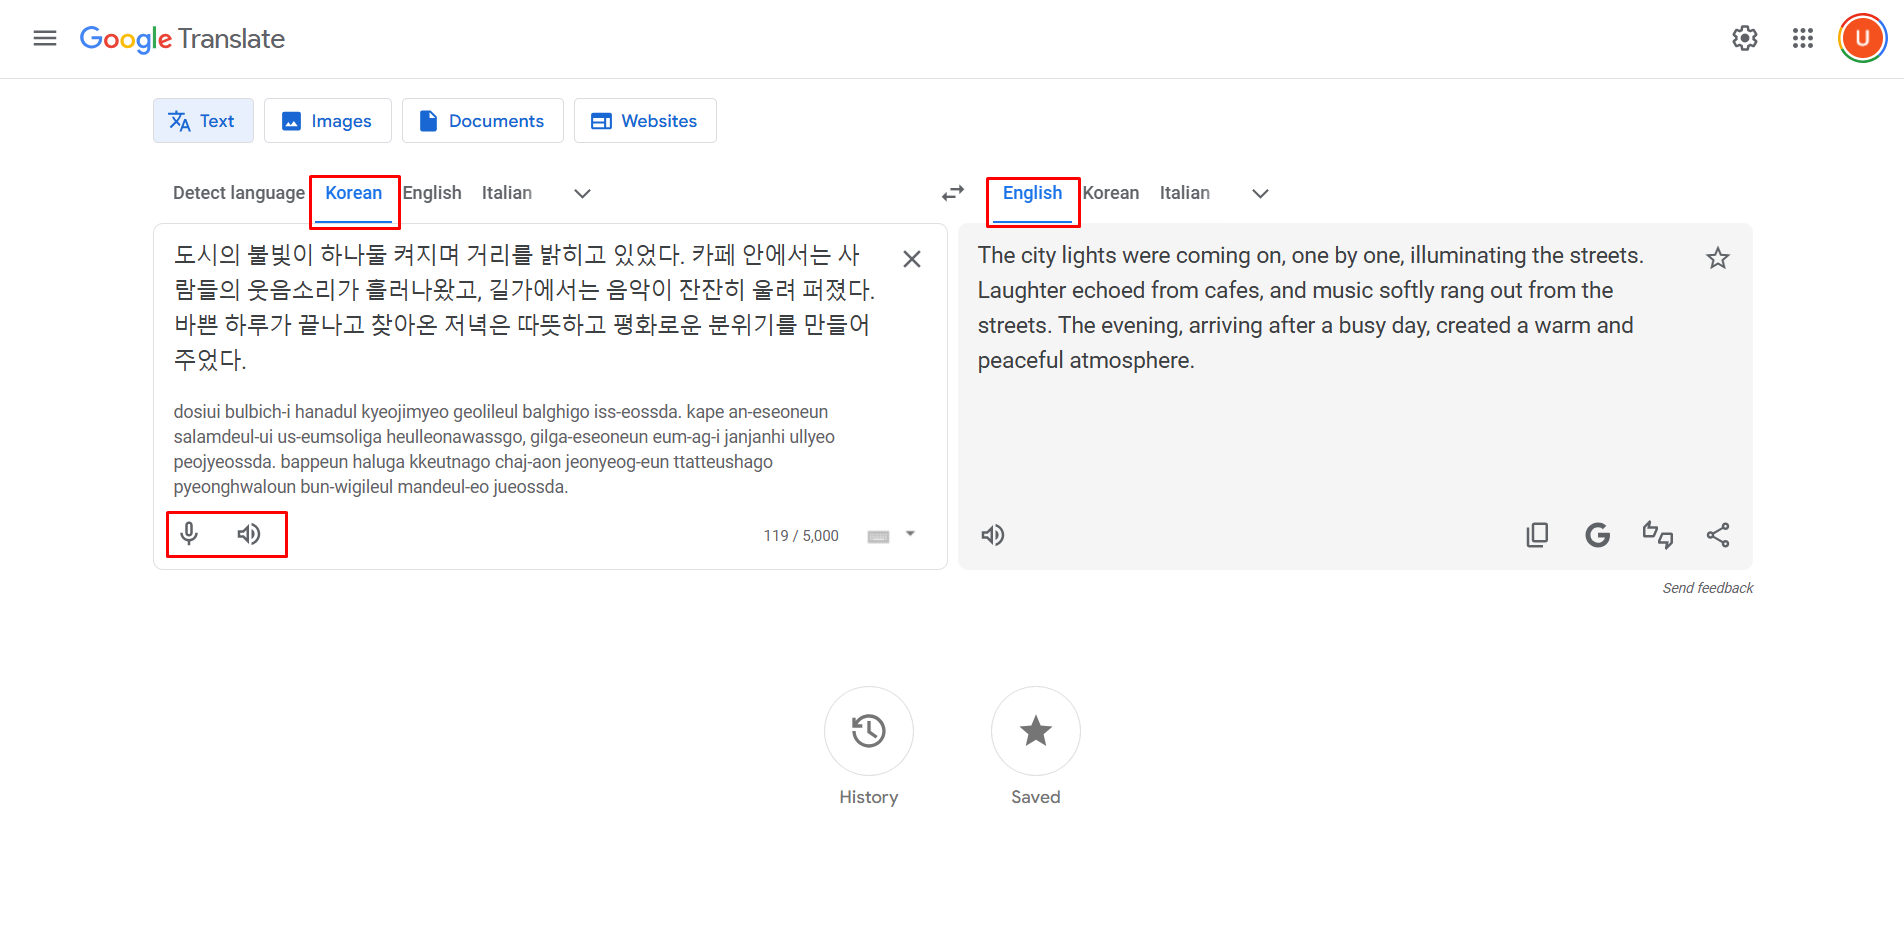The image size is (1904, 942).
Task: Start voice input with microphone
Action: [189, 534]
